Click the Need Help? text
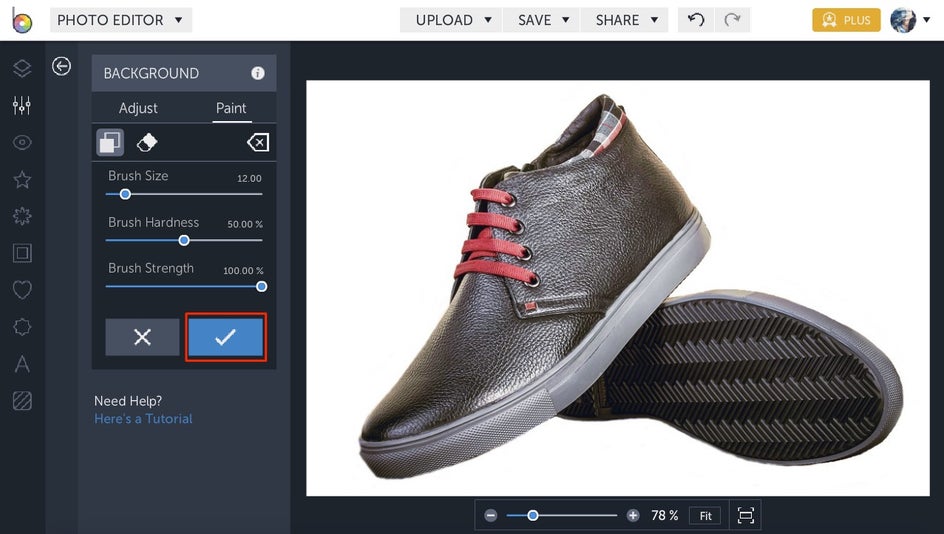 point(128,401)
